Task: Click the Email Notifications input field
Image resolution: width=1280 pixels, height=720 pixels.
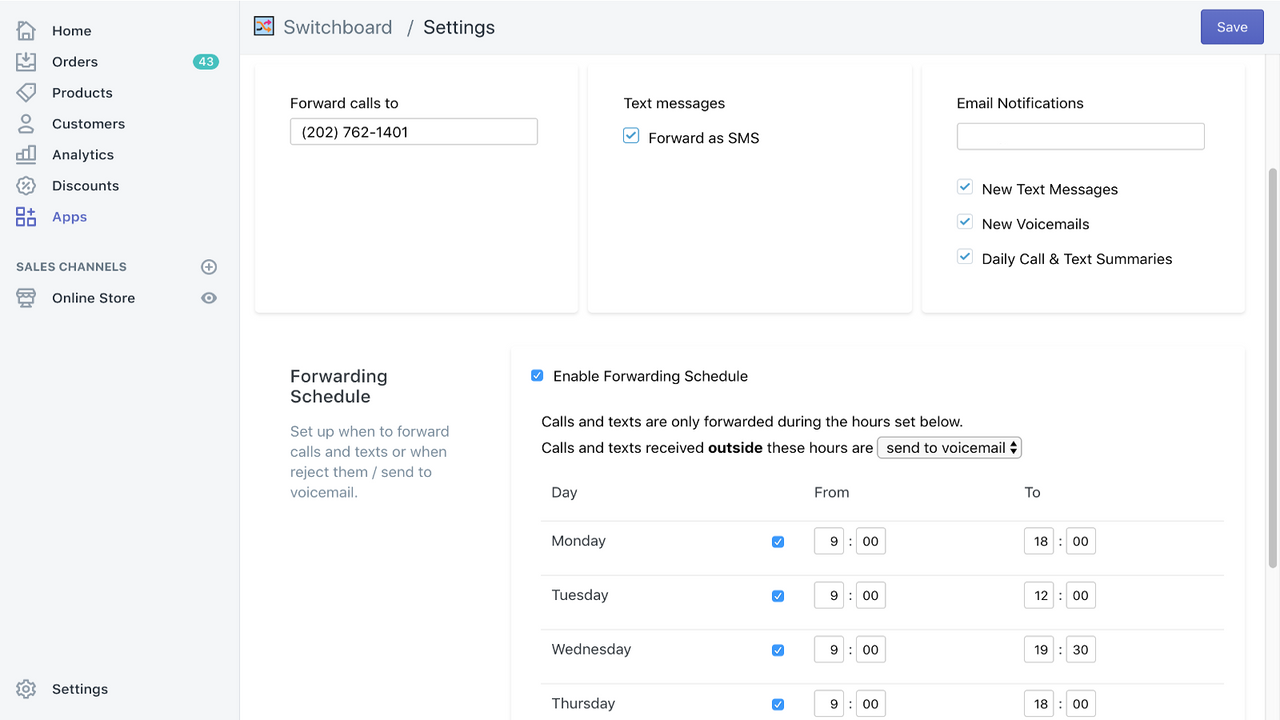Action: click(1080, 136)
